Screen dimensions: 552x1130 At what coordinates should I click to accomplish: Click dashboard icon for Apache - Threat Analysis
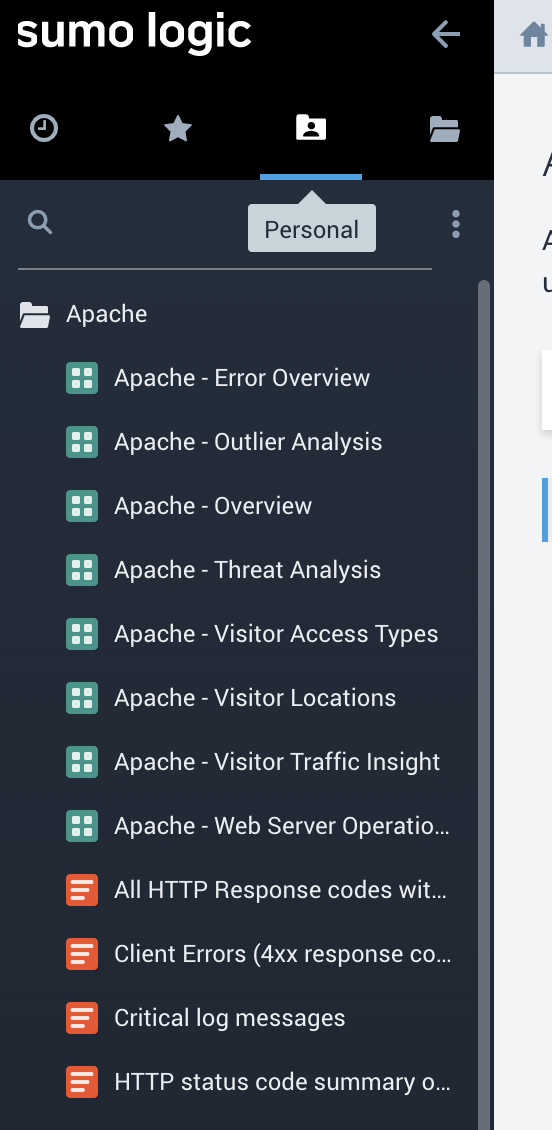point(82,570)
